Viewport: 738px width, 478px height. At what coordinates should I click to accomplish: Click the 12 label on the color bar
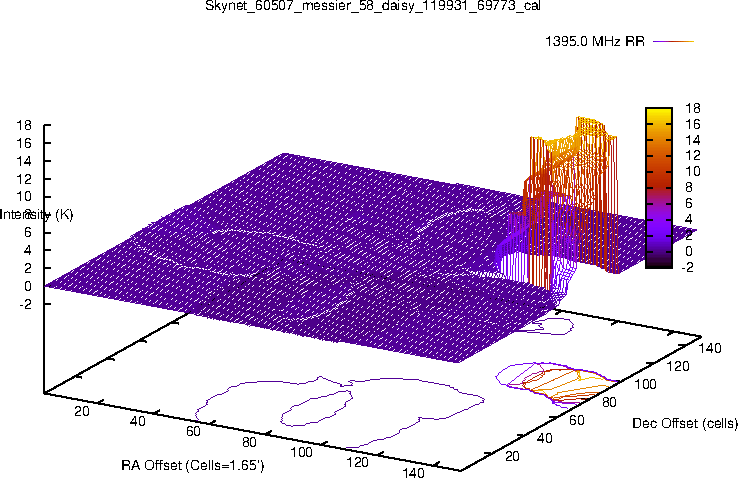point(693,156)
